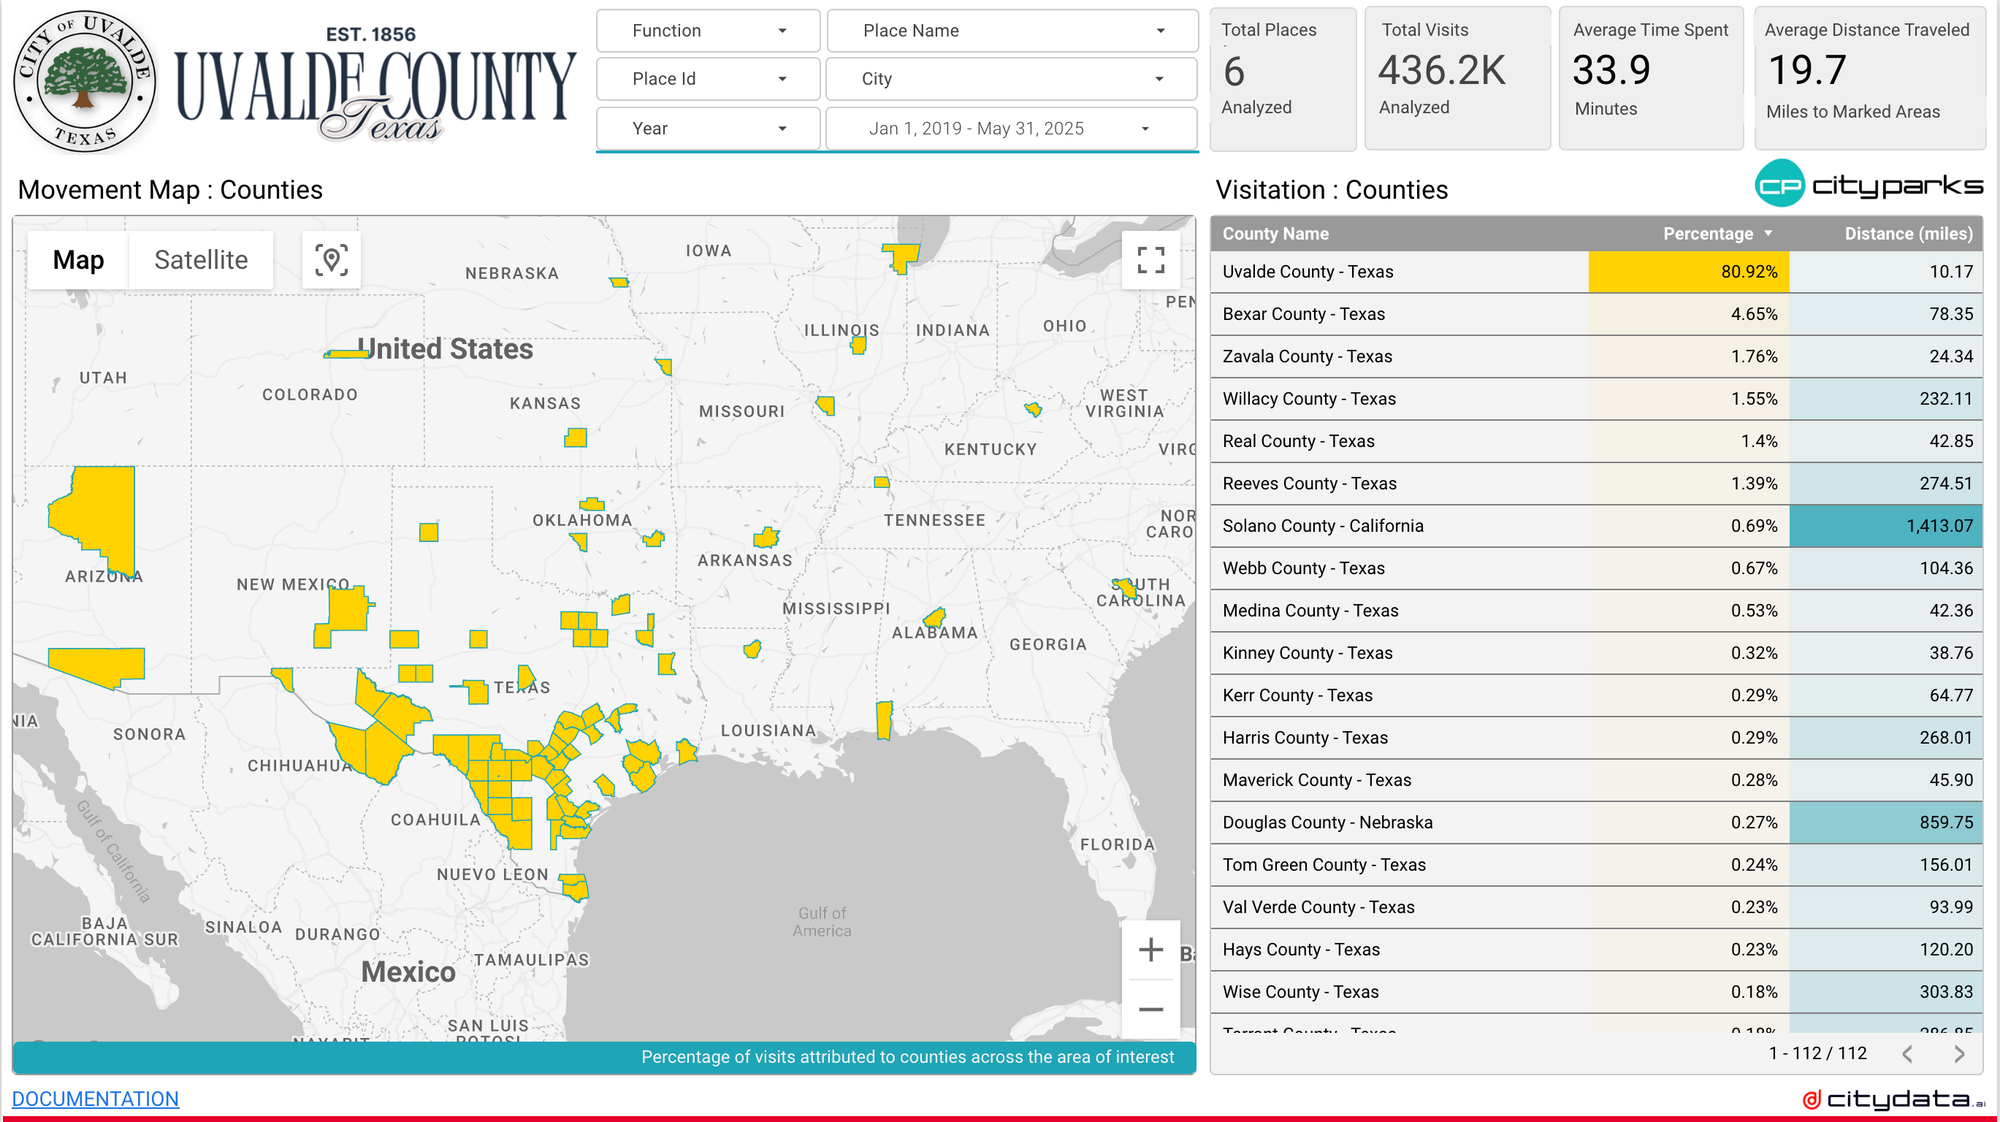Open the Function dropdown
2000x1122 pixels.
coord(708,31)
